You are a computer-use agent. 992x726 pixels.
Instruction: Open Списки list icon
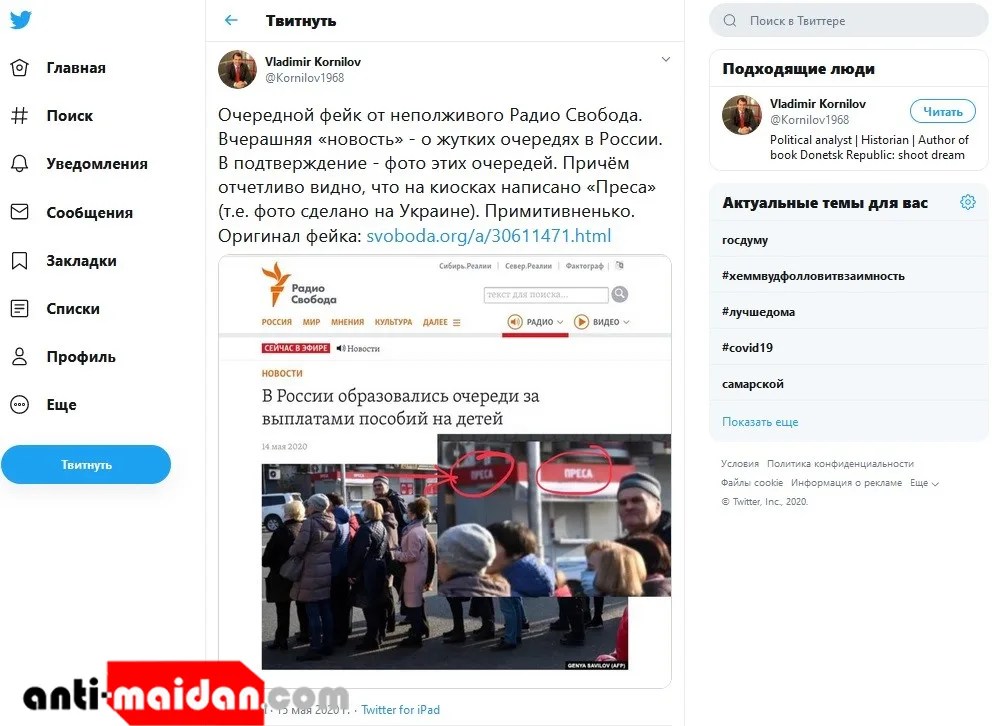click(20, 309)
